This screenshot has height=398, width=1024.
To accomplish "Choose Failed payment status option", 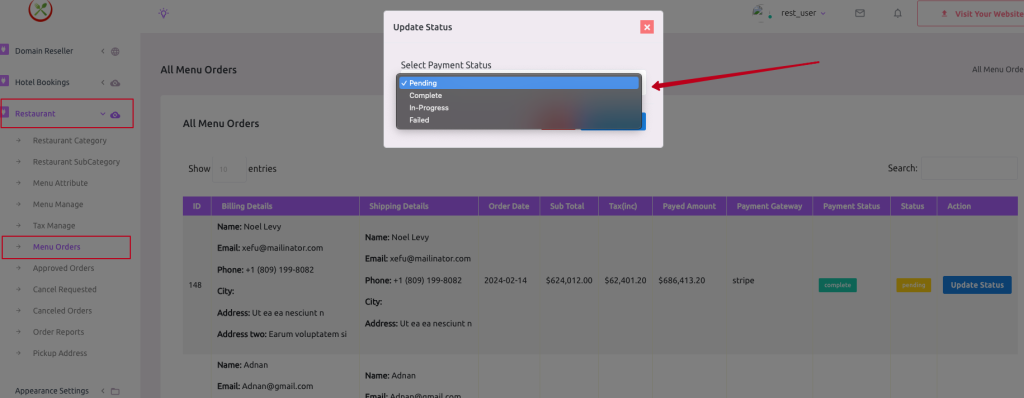I will point(519,120).
